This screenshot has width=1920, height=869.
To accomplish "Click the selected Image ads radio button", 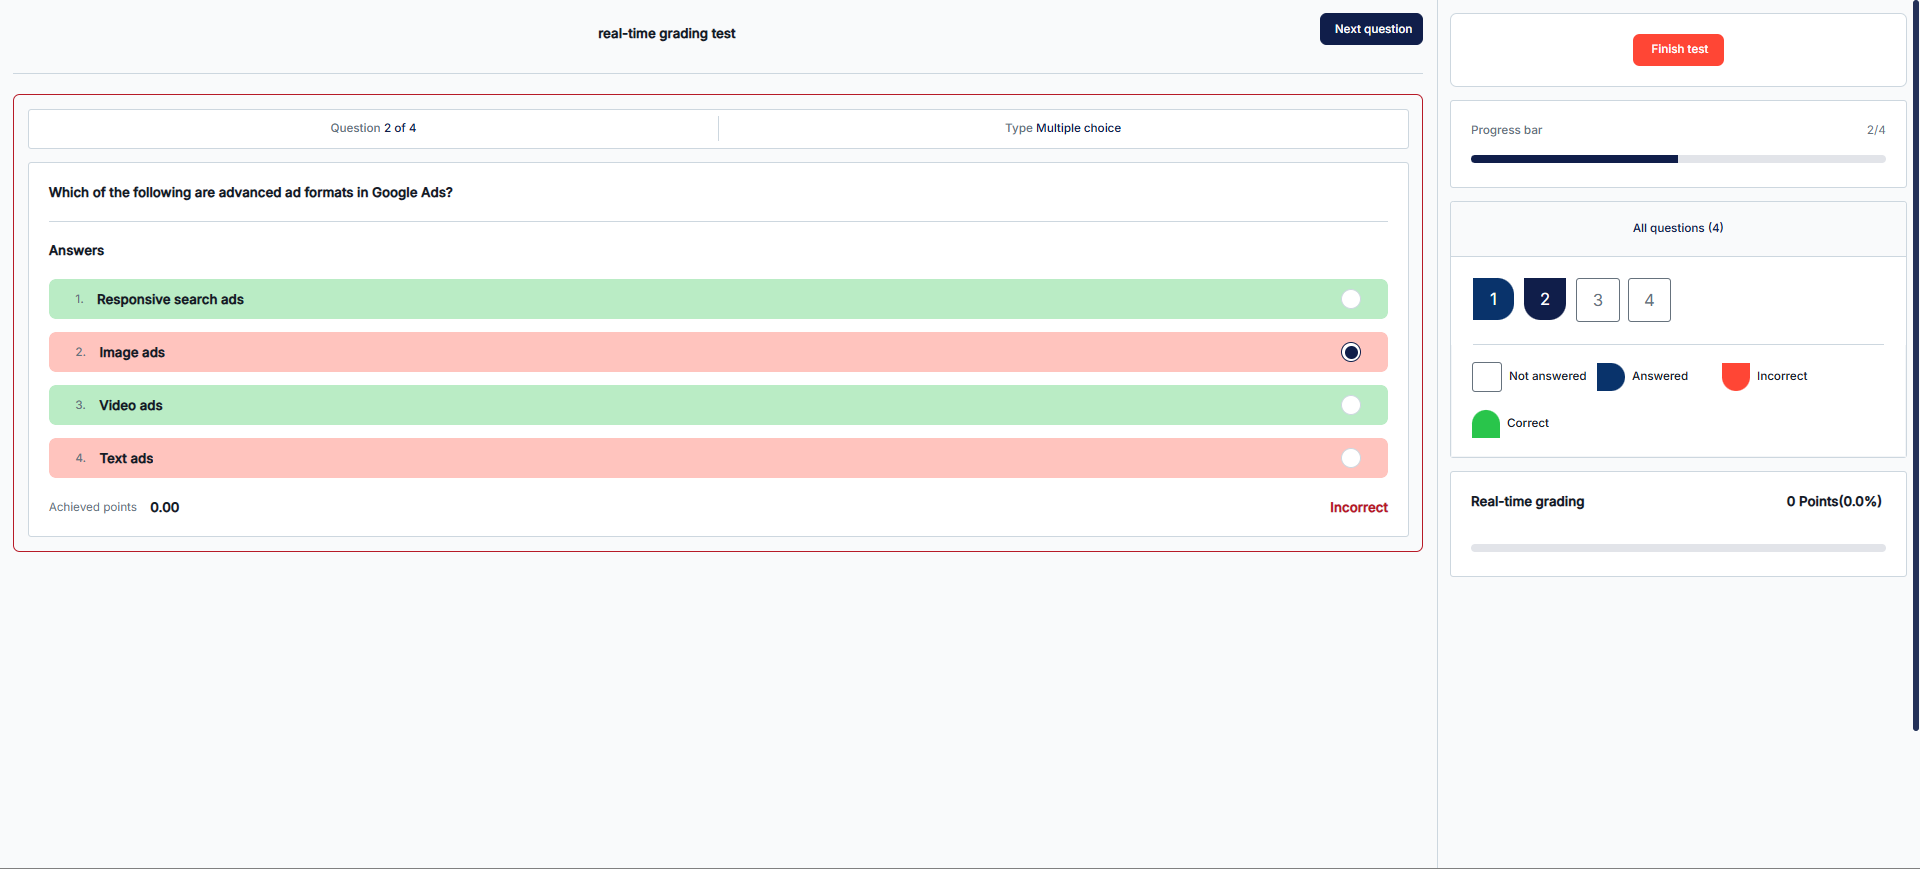I will pos(1350,352).
